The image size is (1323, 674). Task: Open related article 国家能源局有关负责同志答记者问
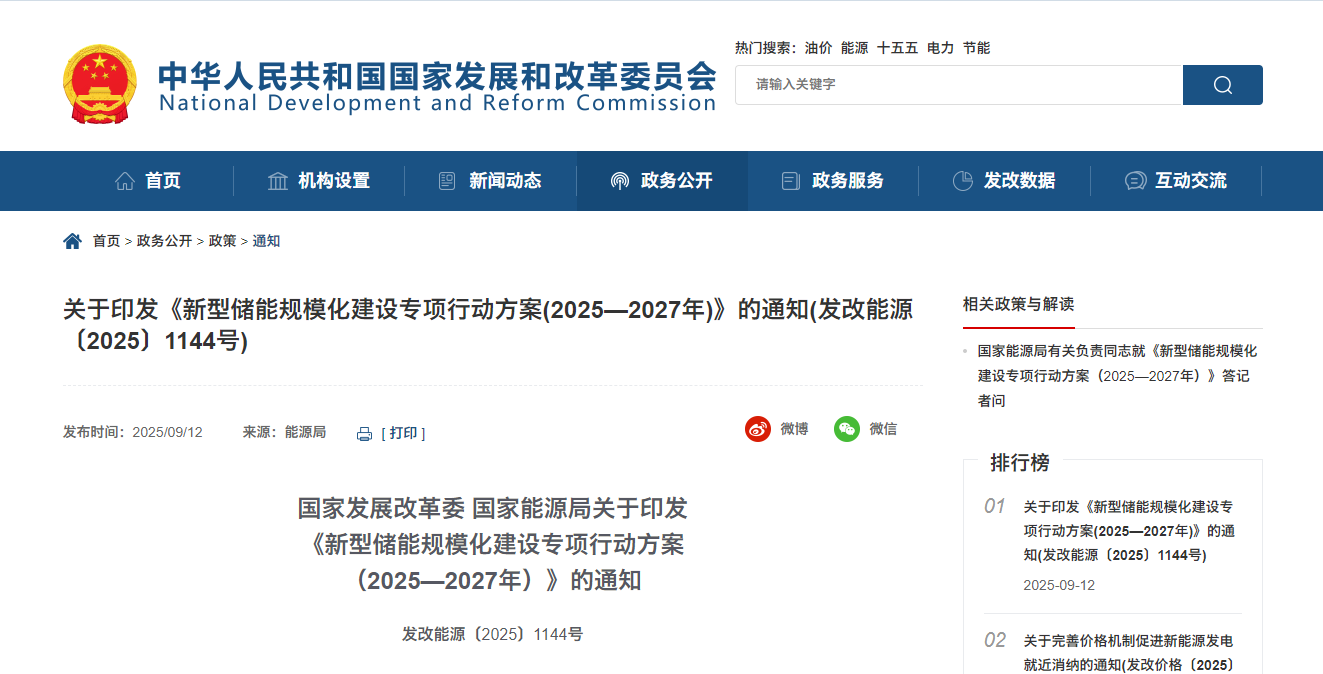1117,376
